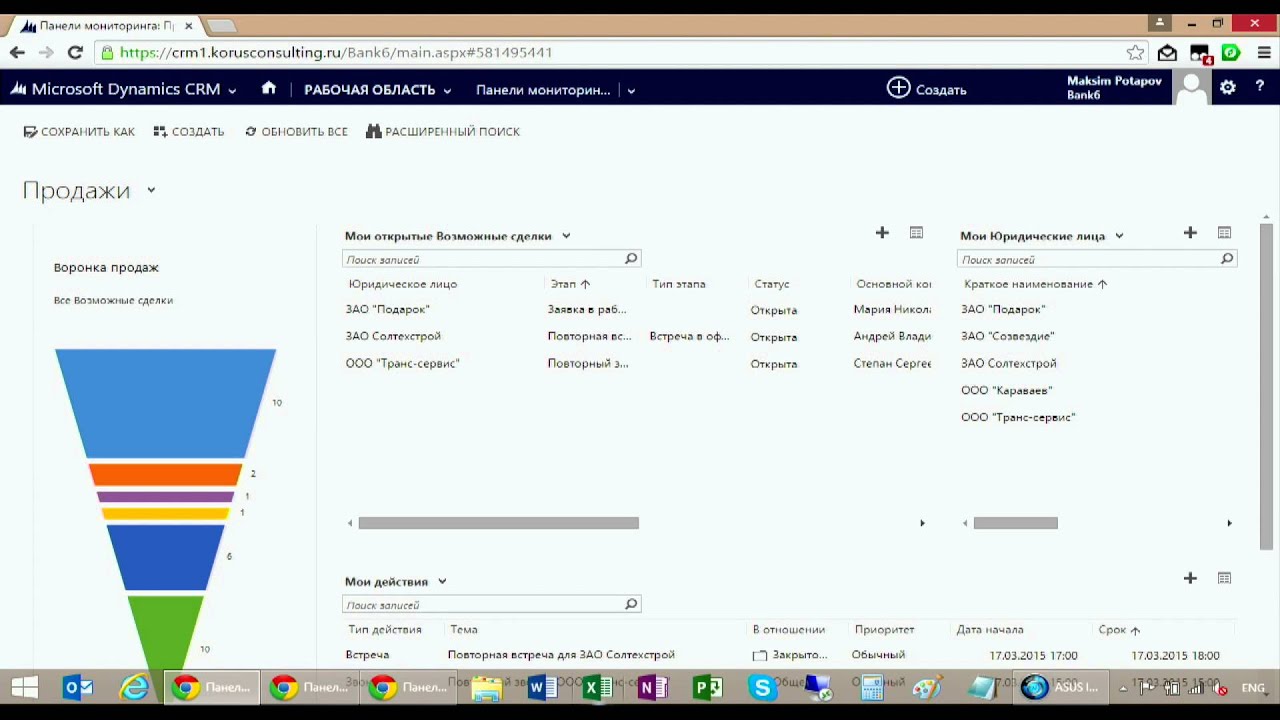Image resolution: width=1280 pixels, height=720 pixels.
Task: Open ЗАО "Подарок" in Возможные сделки
Action: pyautogui.click(x=387, y=309)
